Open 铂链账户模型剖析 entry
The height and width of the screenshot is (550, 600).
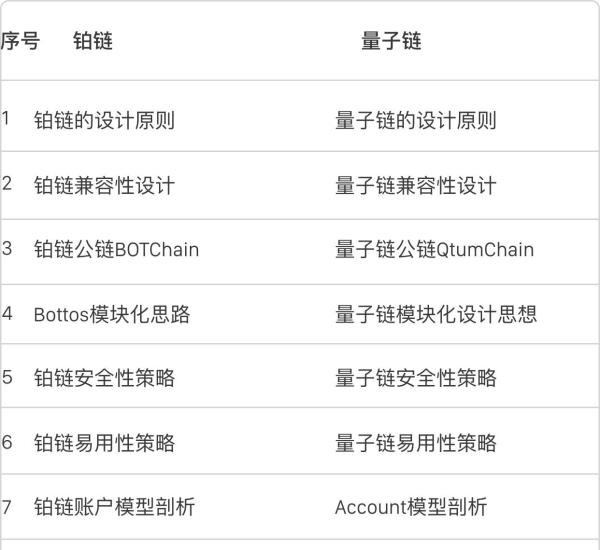click(x=114, y=507)
